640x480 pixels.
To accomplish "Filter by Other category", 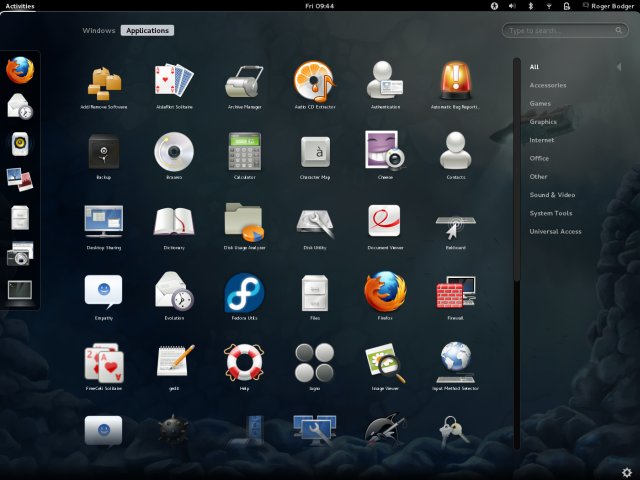I will click(538, 177).
